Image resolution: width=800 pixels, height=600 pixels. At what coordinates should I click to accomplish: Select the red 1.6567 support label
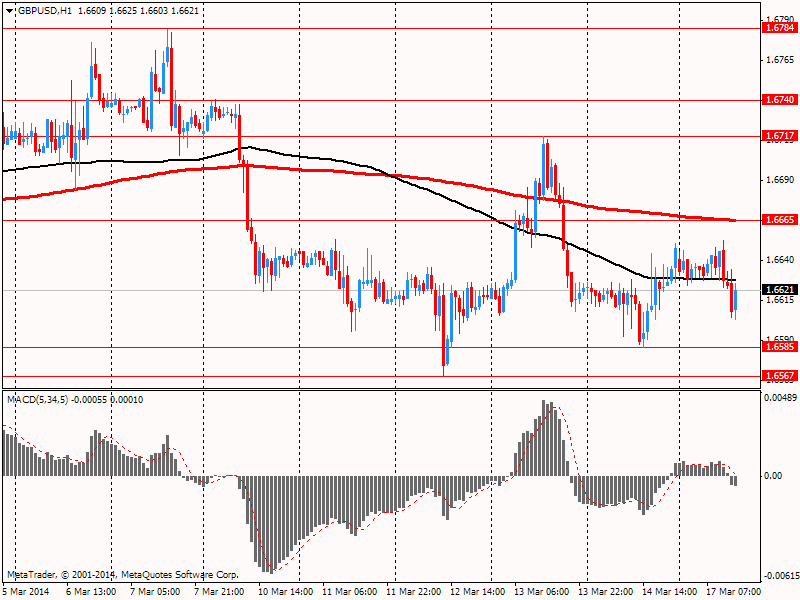(x=780, y=376)
